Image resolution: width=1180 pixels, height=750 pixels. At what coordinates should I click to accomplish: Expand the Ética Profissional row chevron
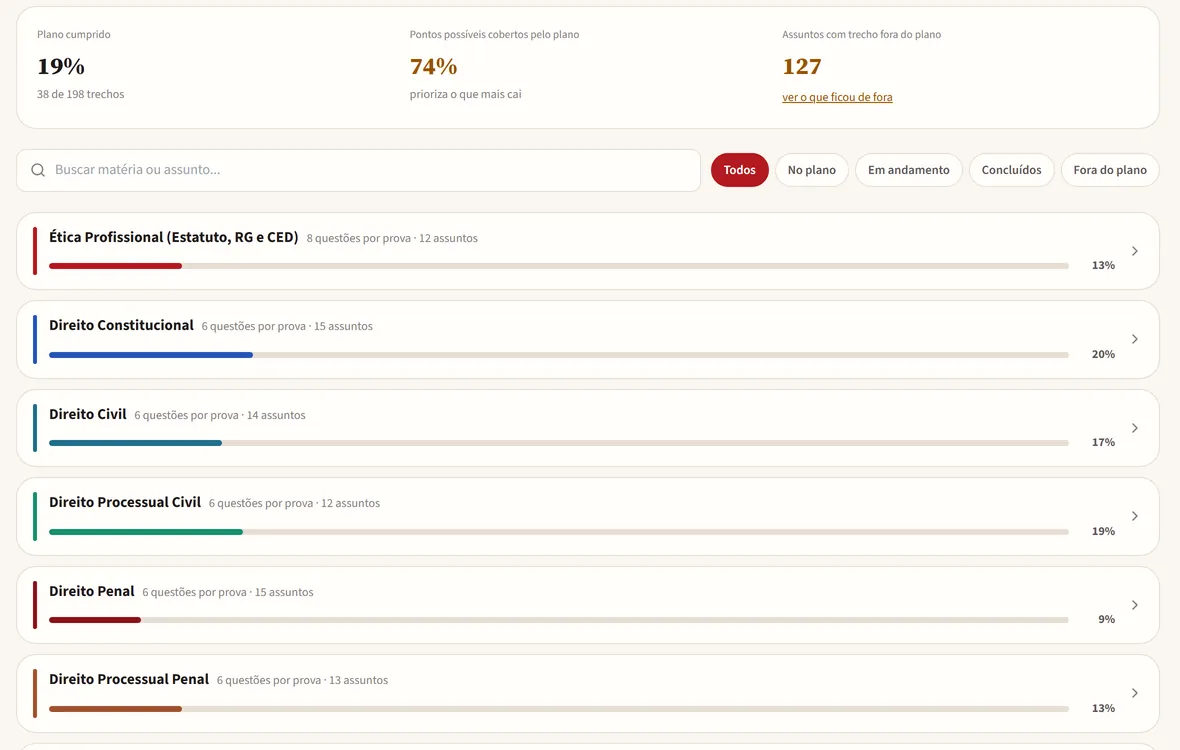[1134, 251]
